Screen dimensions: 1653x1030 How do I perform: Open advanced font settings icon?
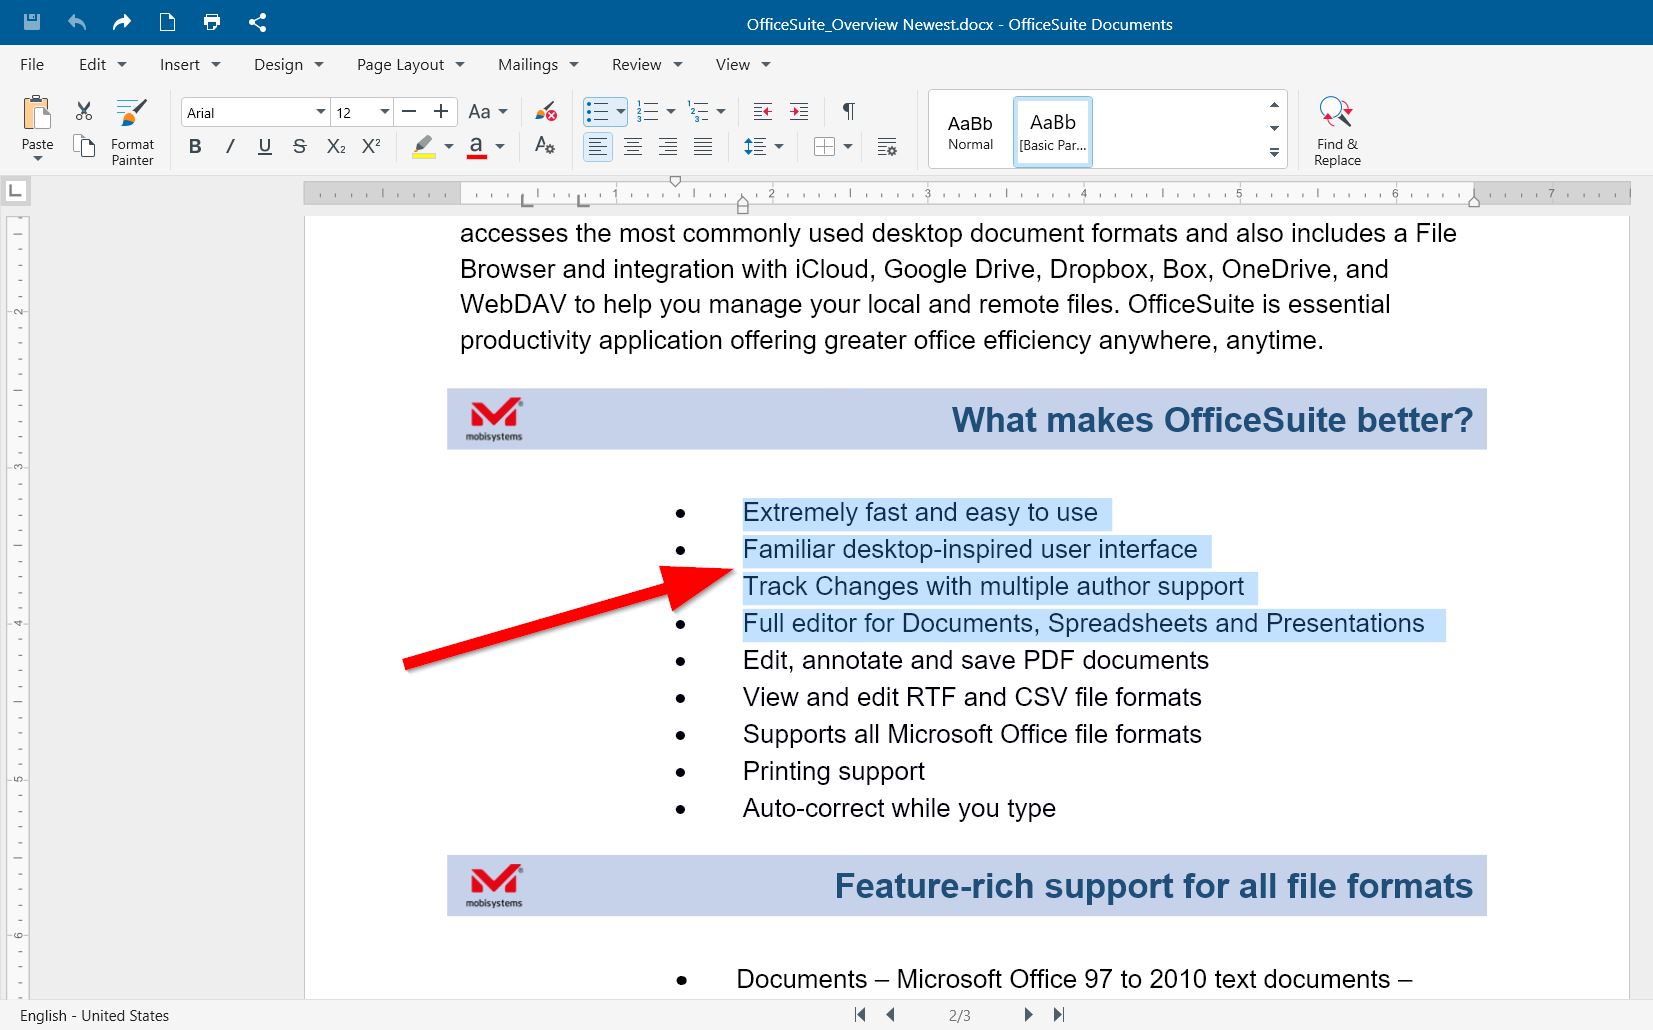(545, 146)
